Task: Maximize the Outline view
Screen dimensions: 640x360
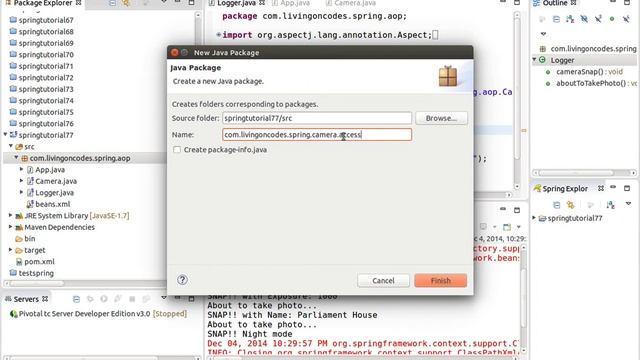Action: pos(627,2)
